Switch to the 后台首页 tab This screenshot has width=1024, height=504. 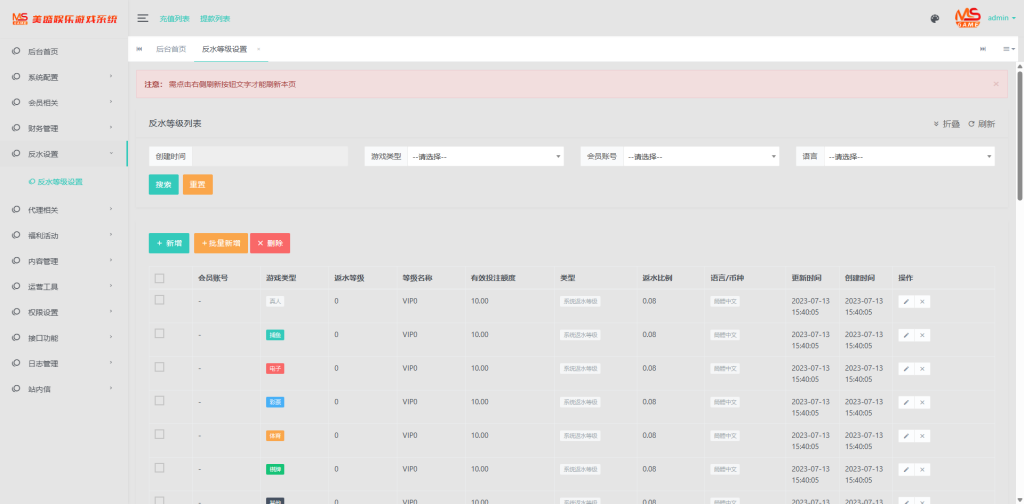click(x=171, y=49)
